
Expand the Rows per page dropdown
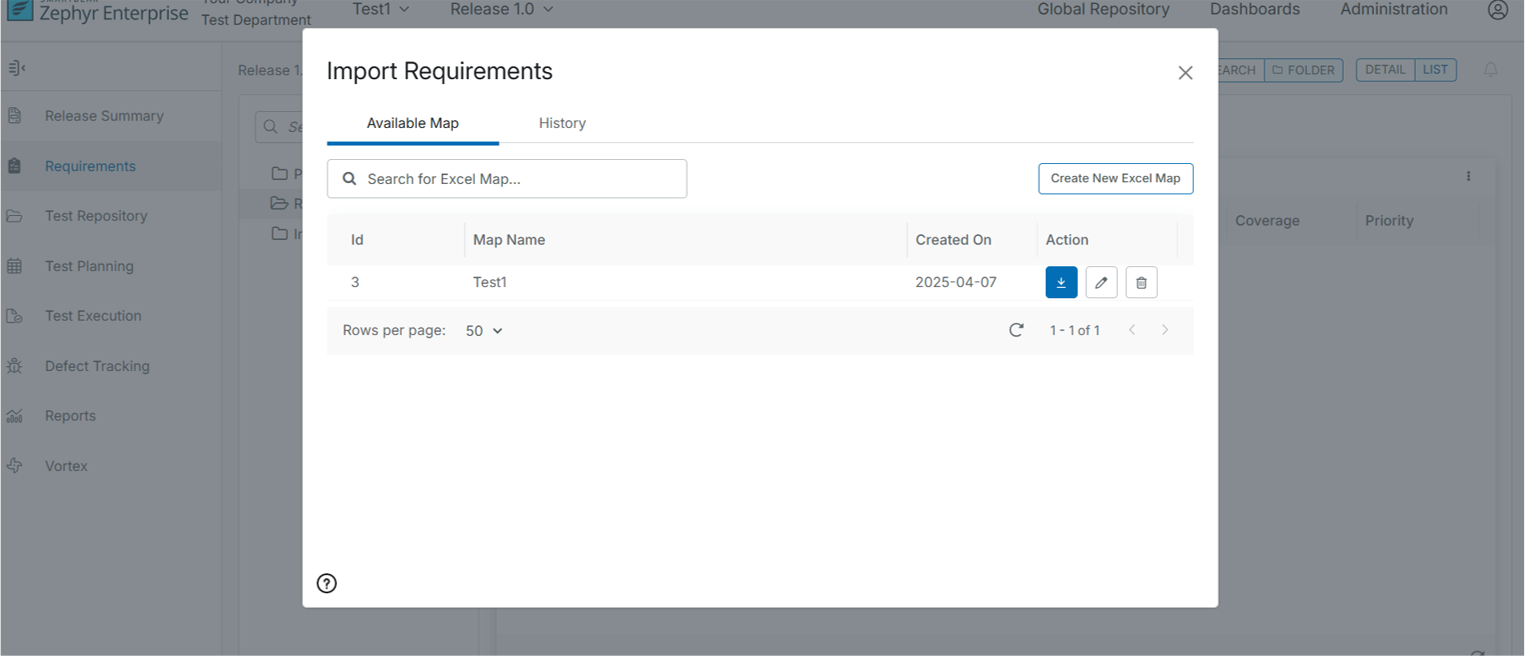pyautogui.click(x=484, y=330)
